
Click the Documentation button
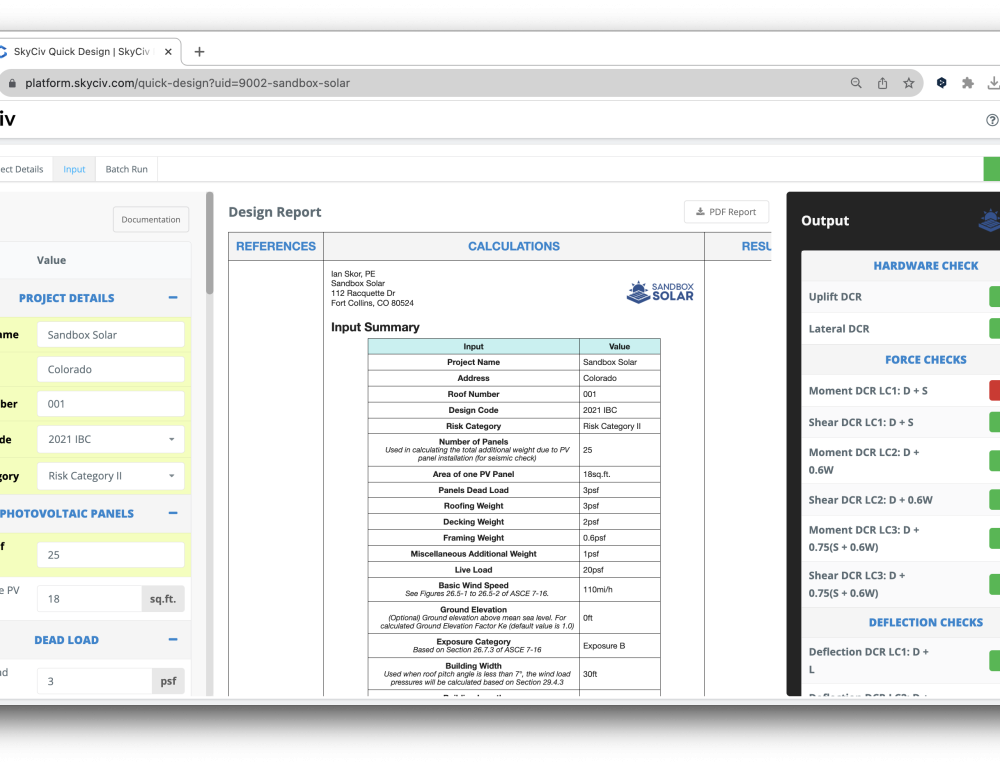[151, 220]
